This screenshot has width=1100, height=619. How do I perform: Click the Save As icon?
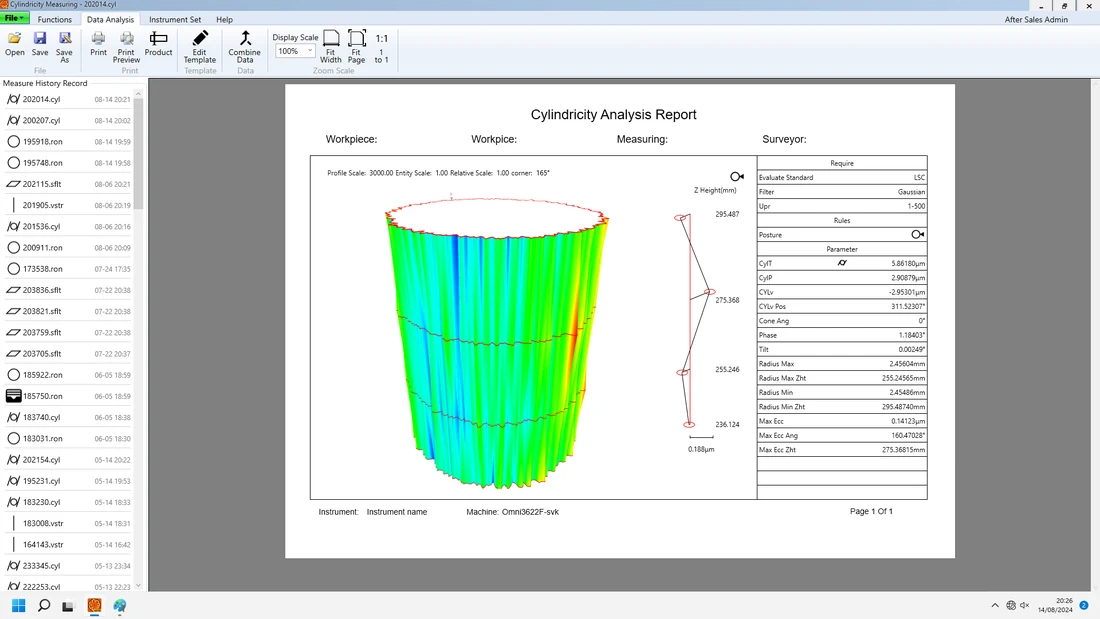(65, 47)
